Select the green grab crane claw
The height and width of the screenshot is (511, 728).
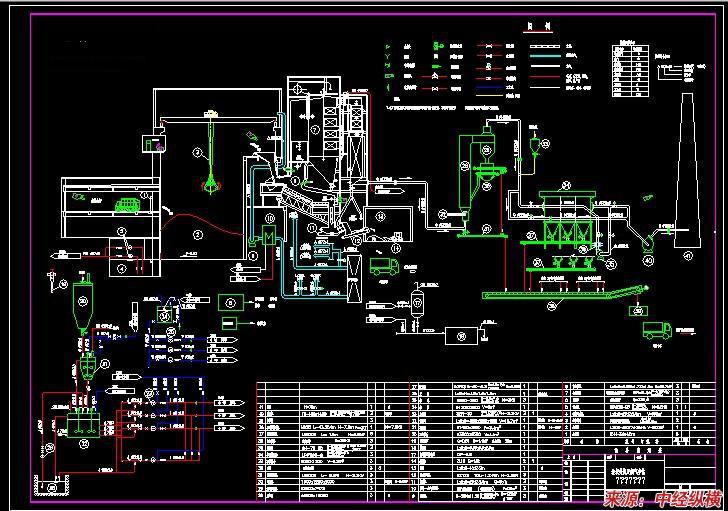[x=211, y=182]
